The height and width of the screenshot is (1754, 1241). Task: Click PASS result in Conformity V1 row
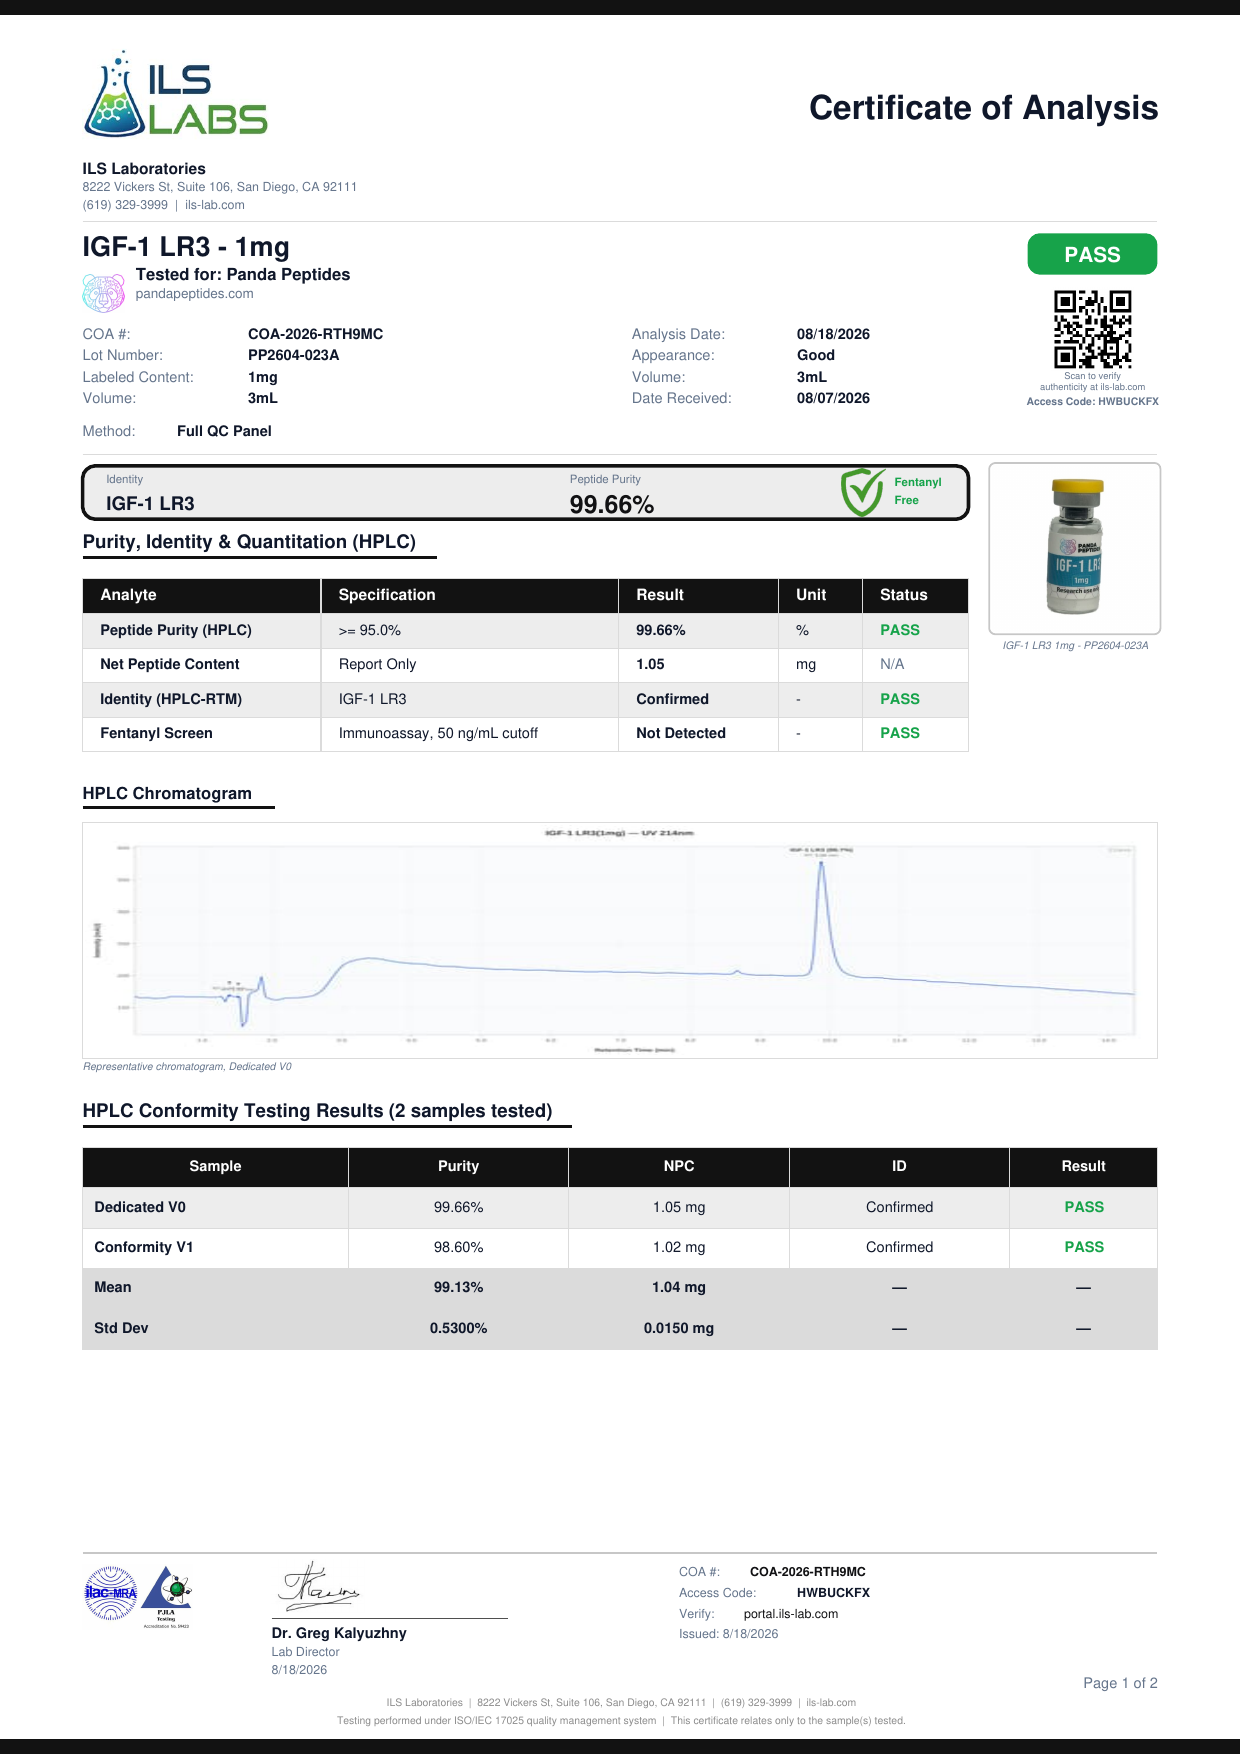coord(1084,1247)
